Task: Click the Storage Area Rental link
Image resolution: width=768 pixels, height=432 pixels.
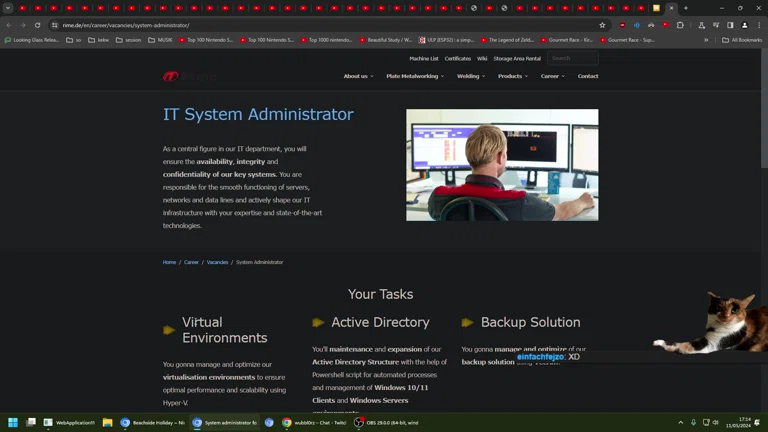Action: 516,58
